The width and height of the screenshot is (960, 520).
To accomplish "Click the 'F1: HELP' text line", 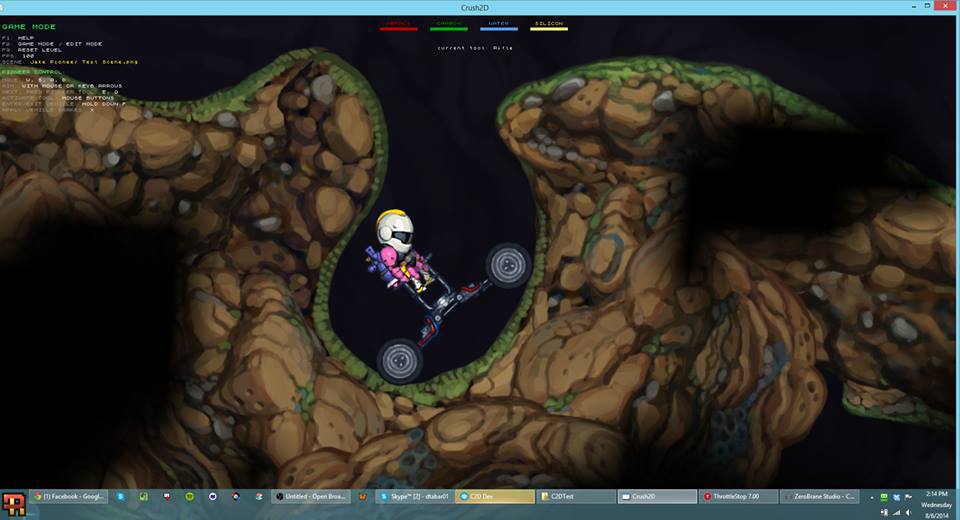I will pos(18,38).
